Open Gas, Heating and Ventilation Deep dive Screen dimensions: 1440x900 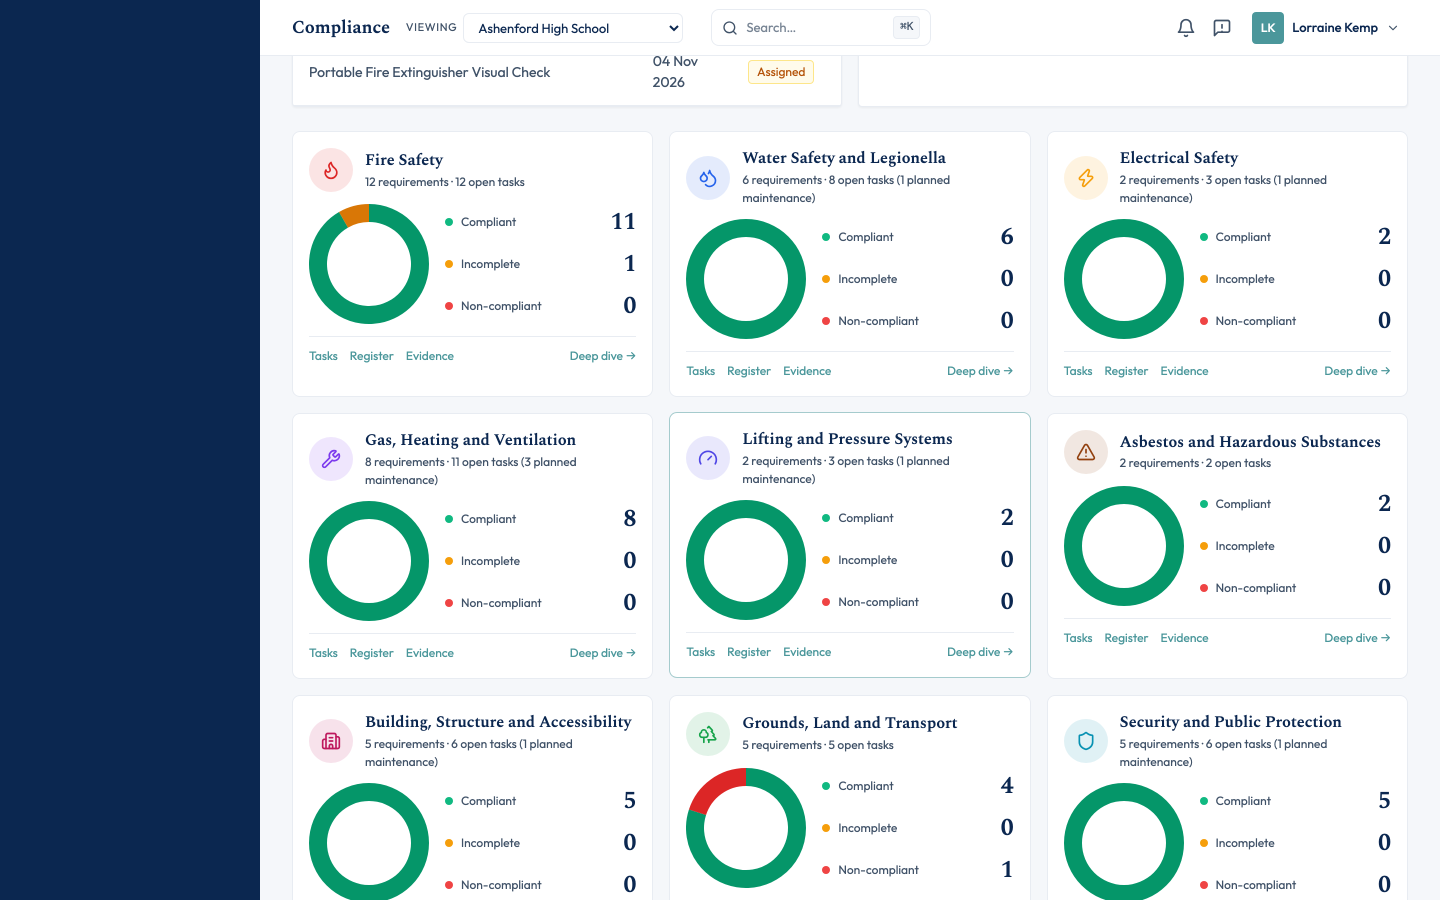(603, 653)
